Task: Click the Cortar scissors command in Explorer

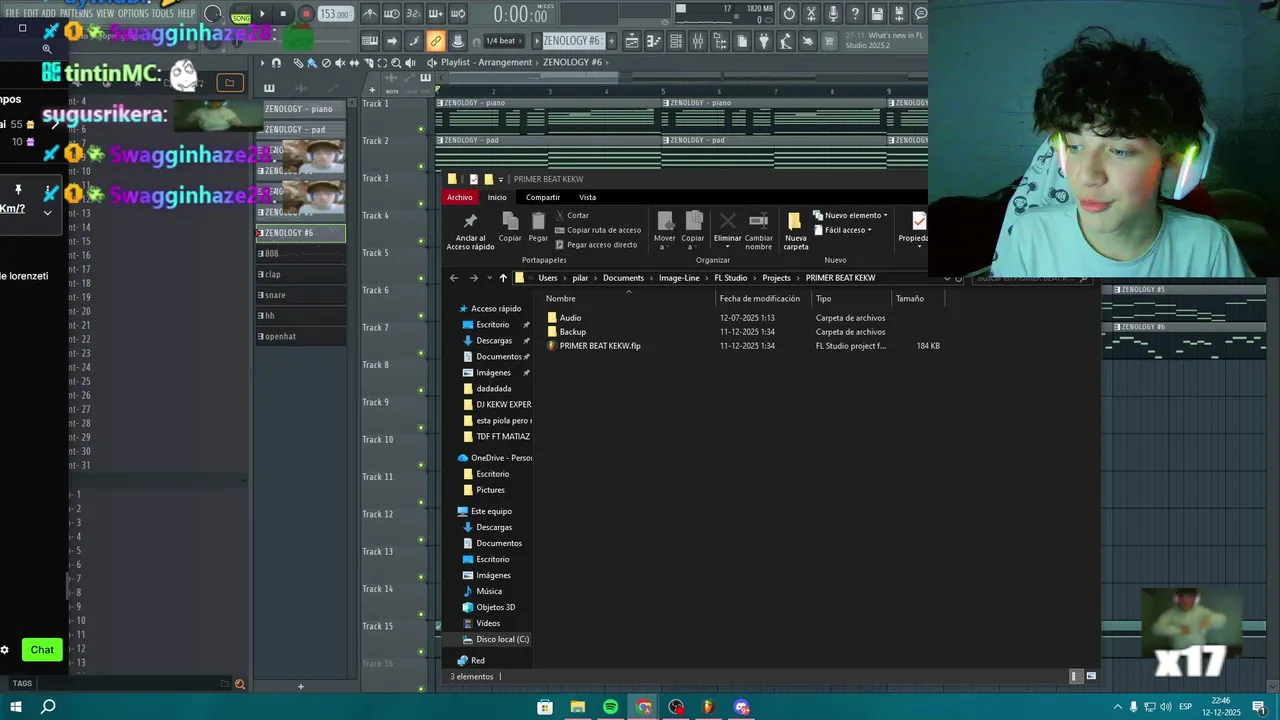Action: click(571, 215)
